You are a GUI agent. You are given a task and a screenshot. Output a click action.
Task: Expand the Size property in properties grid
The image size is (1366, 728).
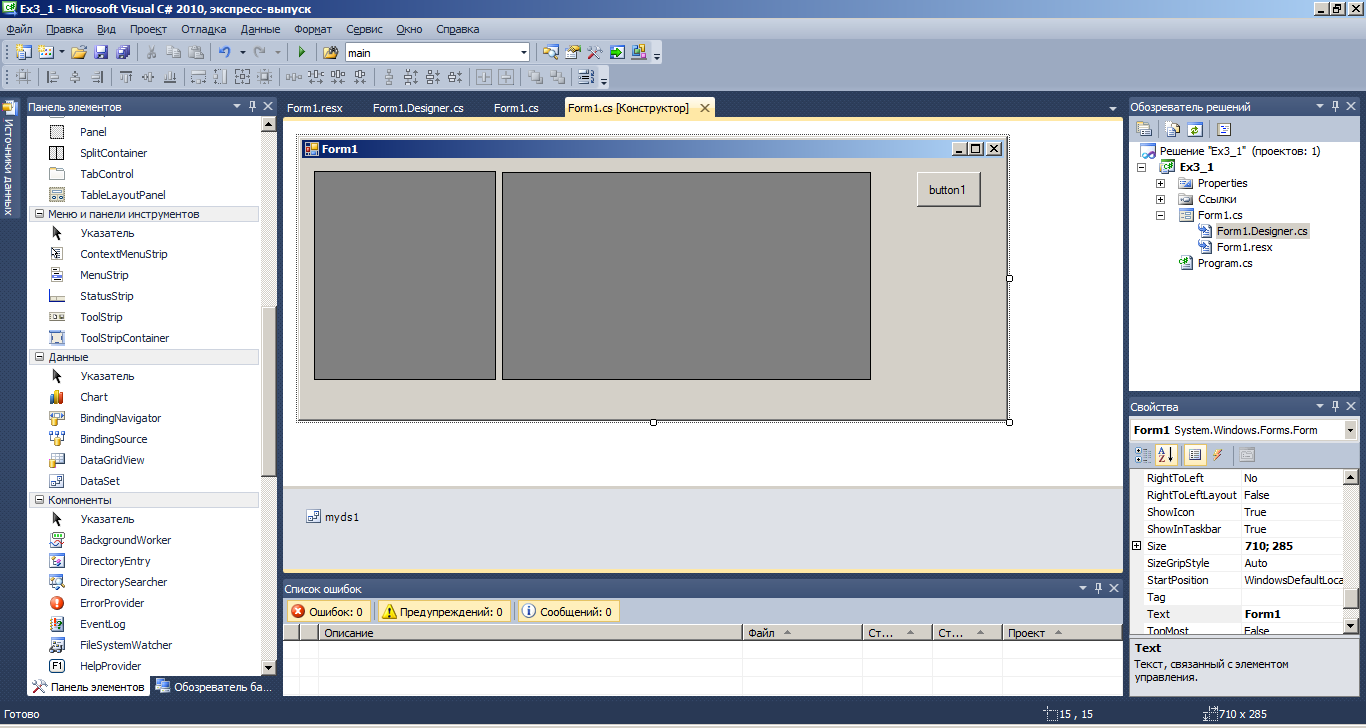point(1136,546)
